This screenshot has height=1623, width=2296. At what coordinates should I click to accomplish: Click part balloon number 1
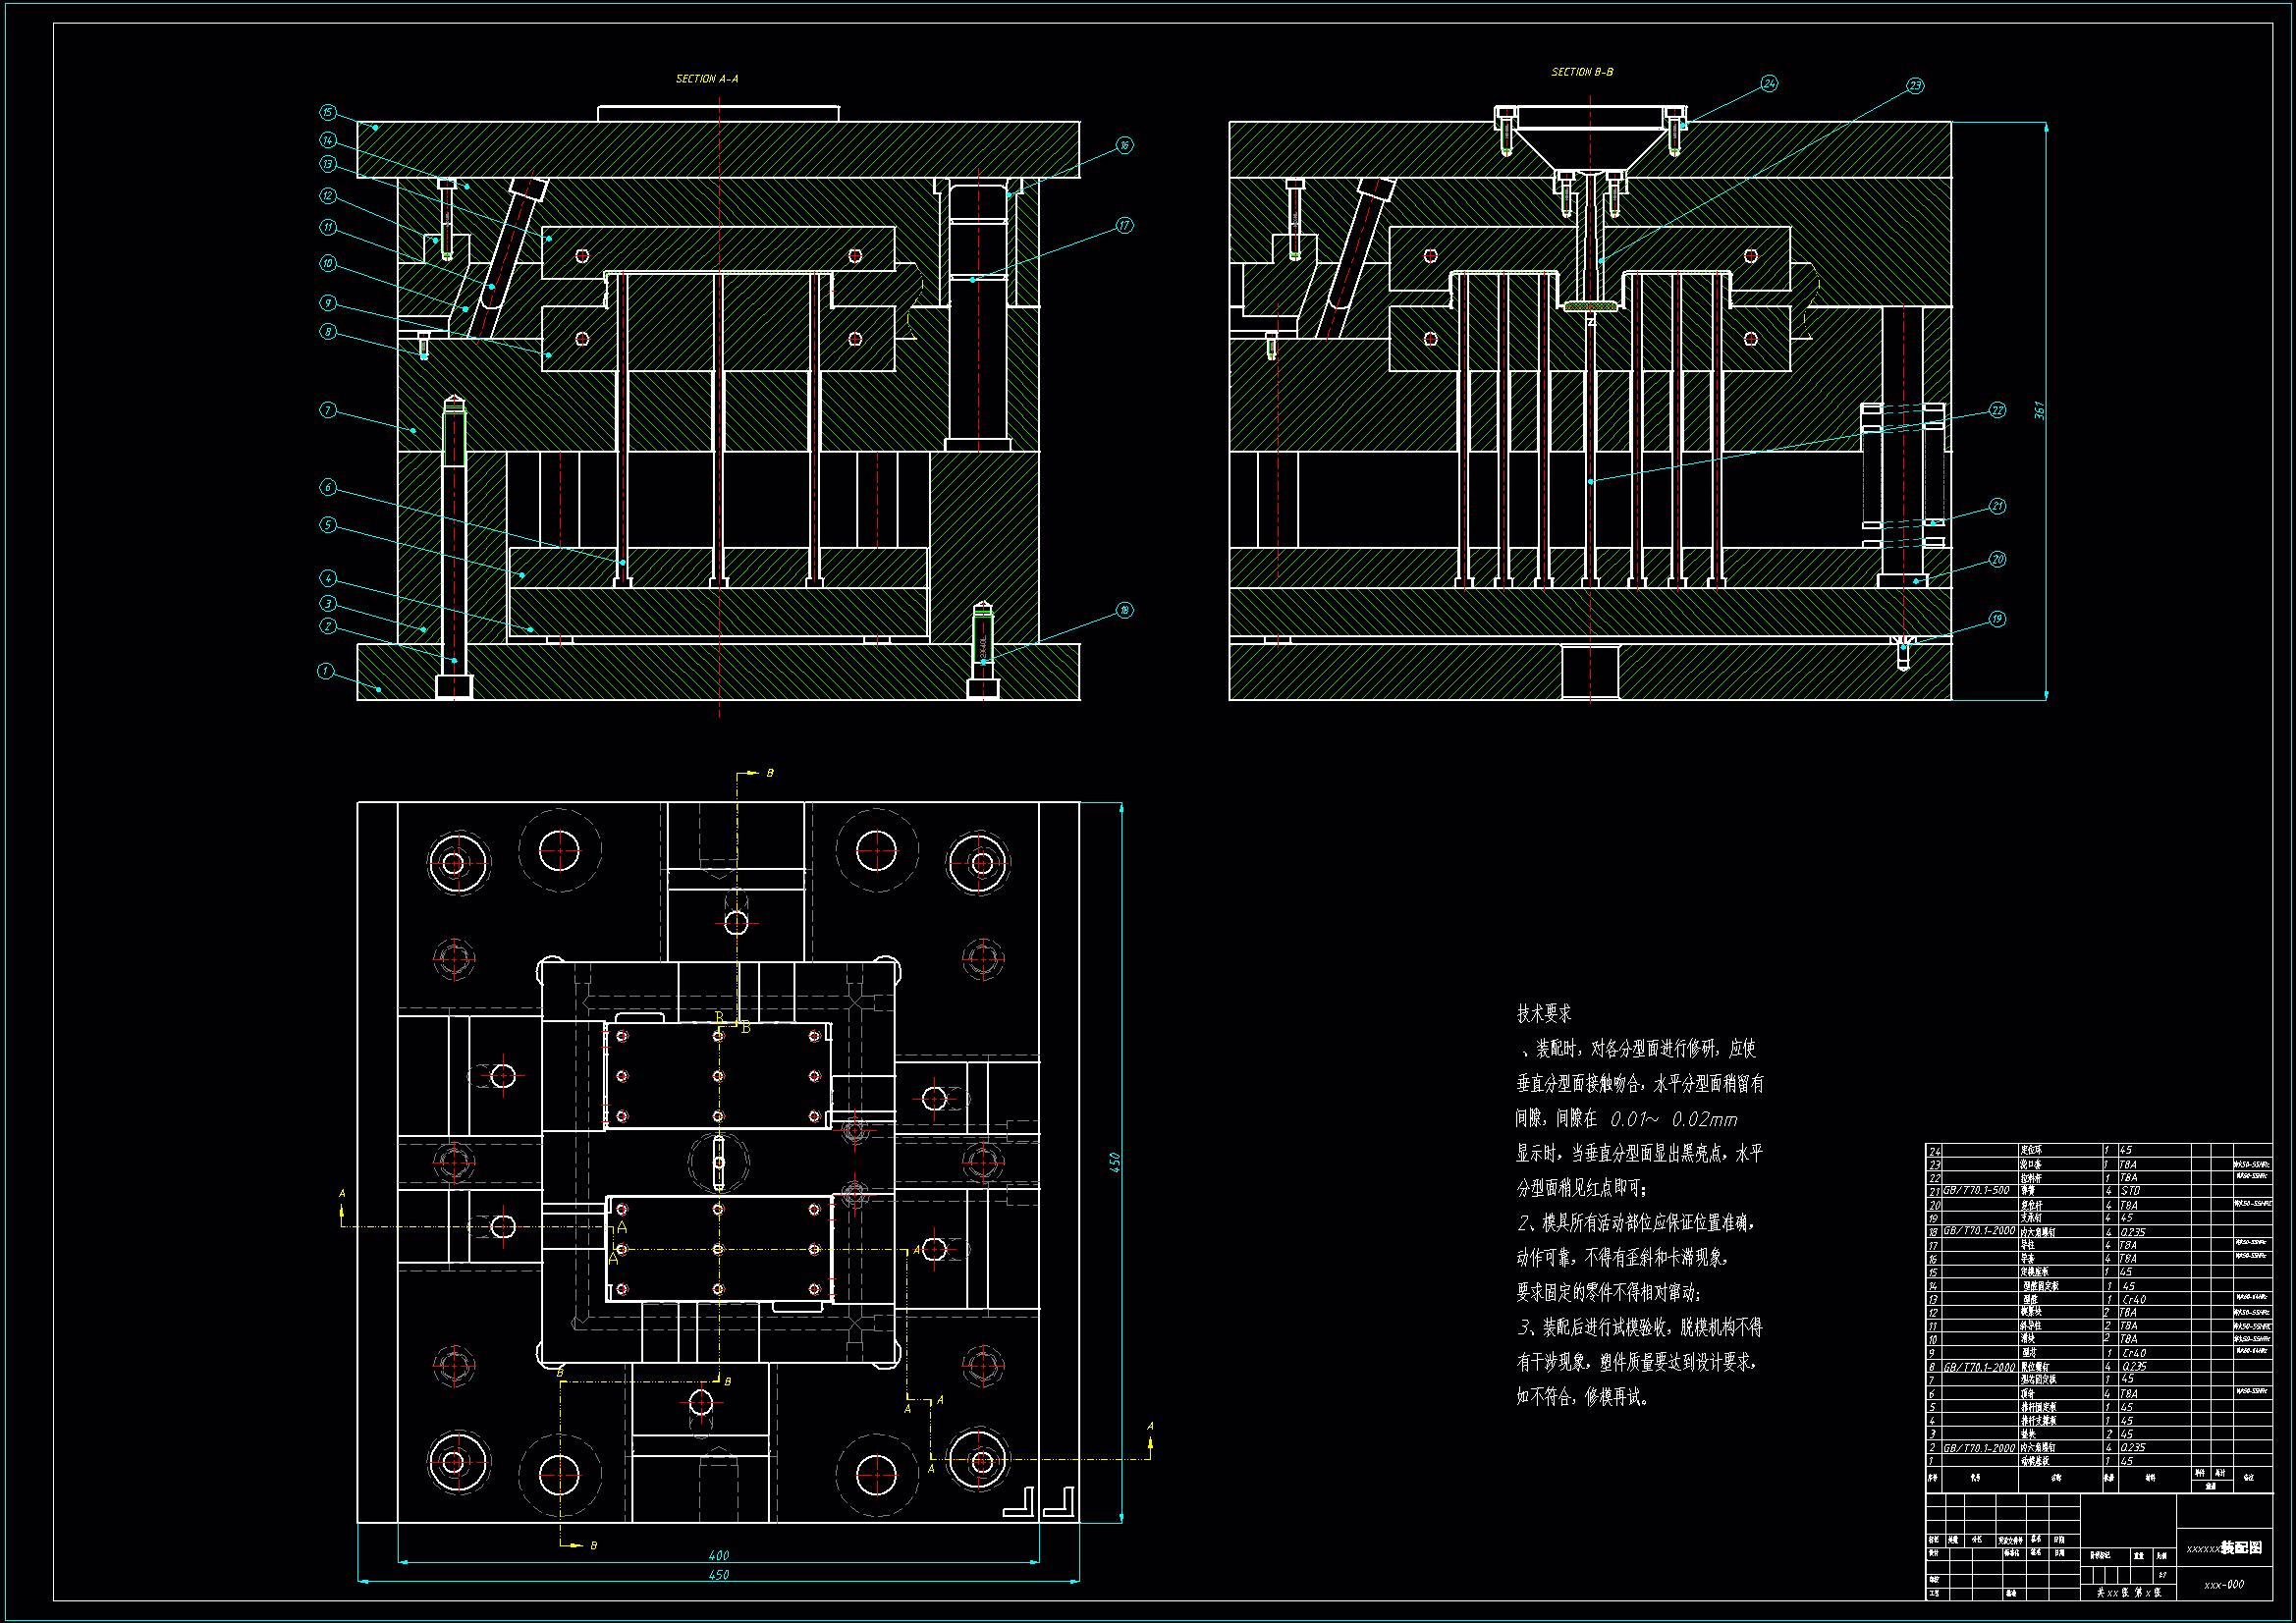click(325, 671)
